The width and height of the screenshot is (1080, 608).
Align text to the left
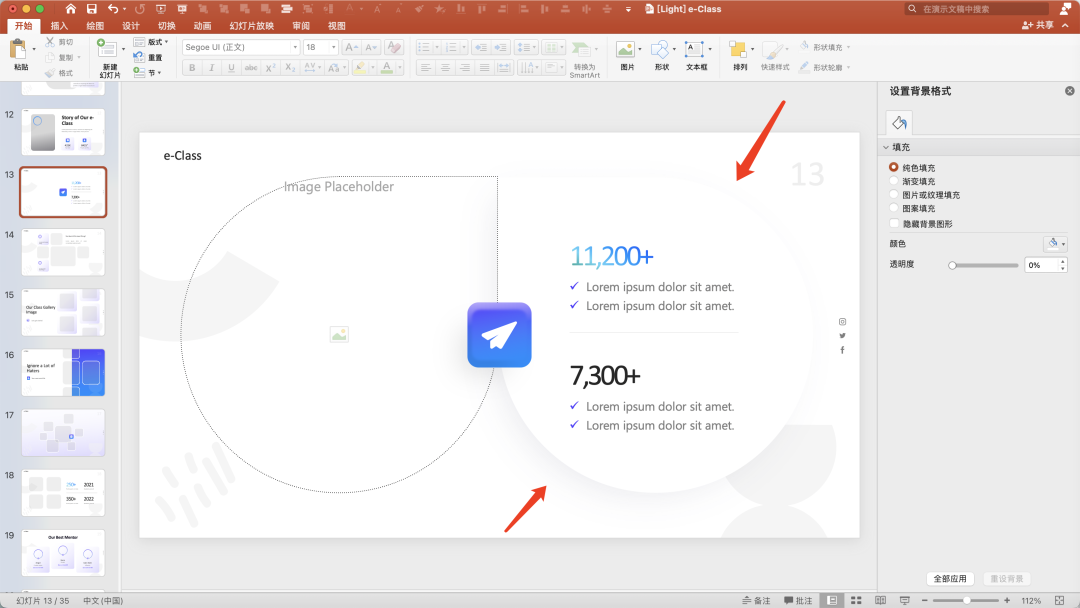426,67
